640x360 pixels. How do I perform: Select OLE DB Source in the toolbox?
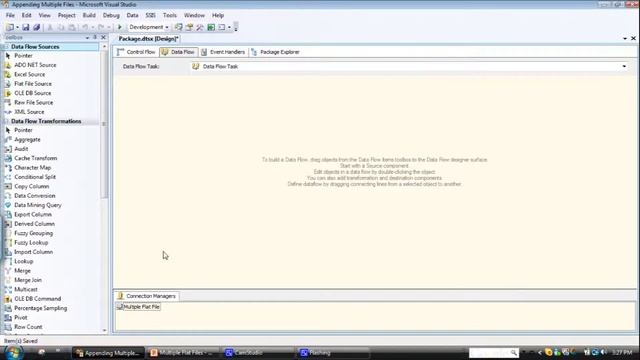33,93
